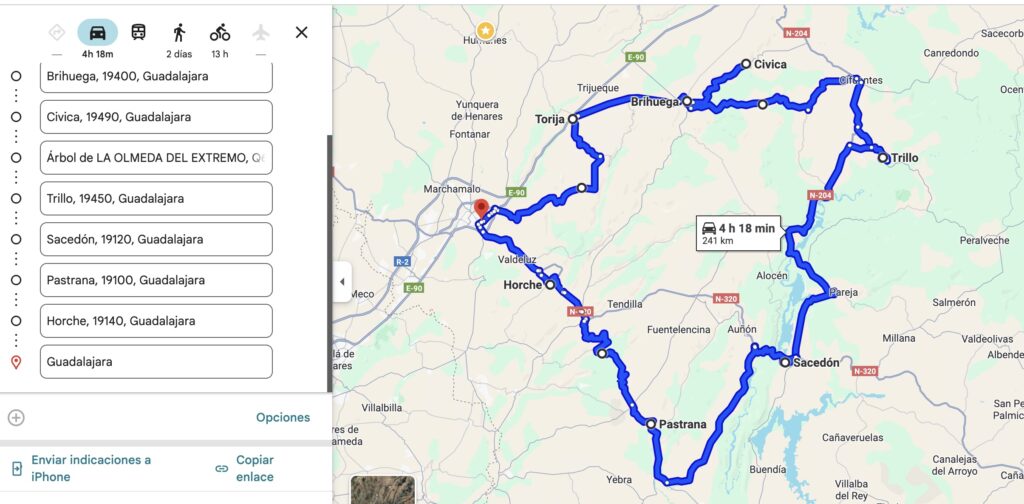Image resolution: width=1024 pixels, height=504 pixels.
Task: Select the Guadalajara destination field
Action: click(x=156, y=362)
